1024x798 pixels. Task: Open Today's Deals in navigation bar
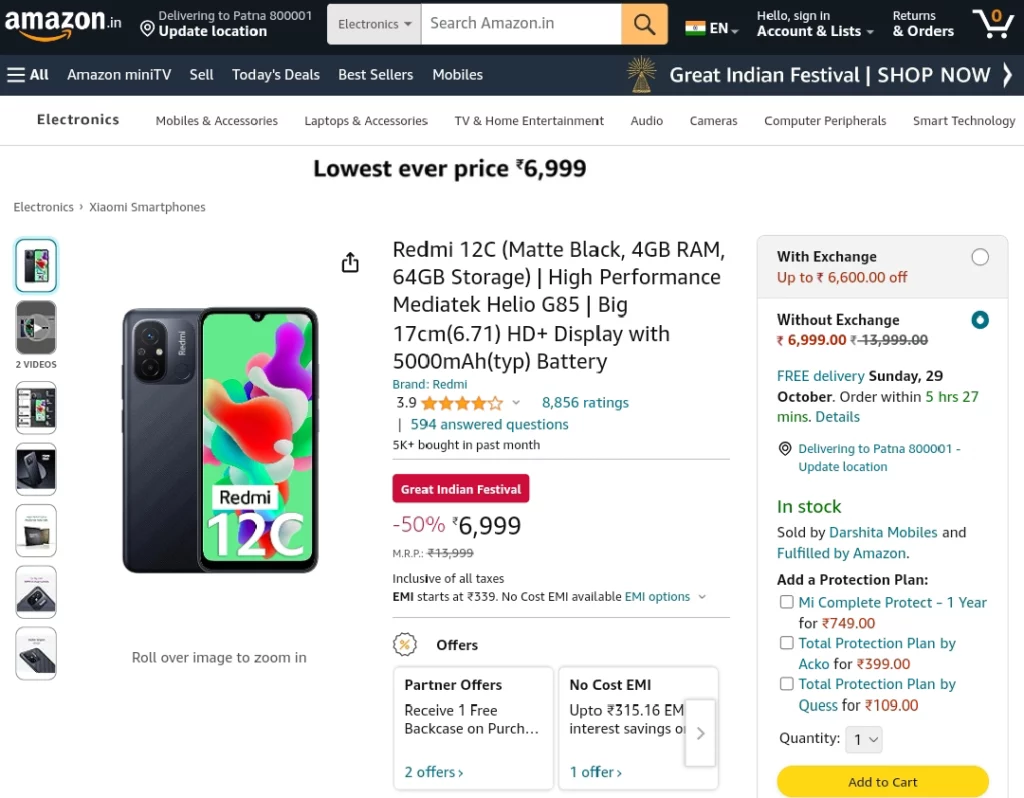[x=276, y=74]
